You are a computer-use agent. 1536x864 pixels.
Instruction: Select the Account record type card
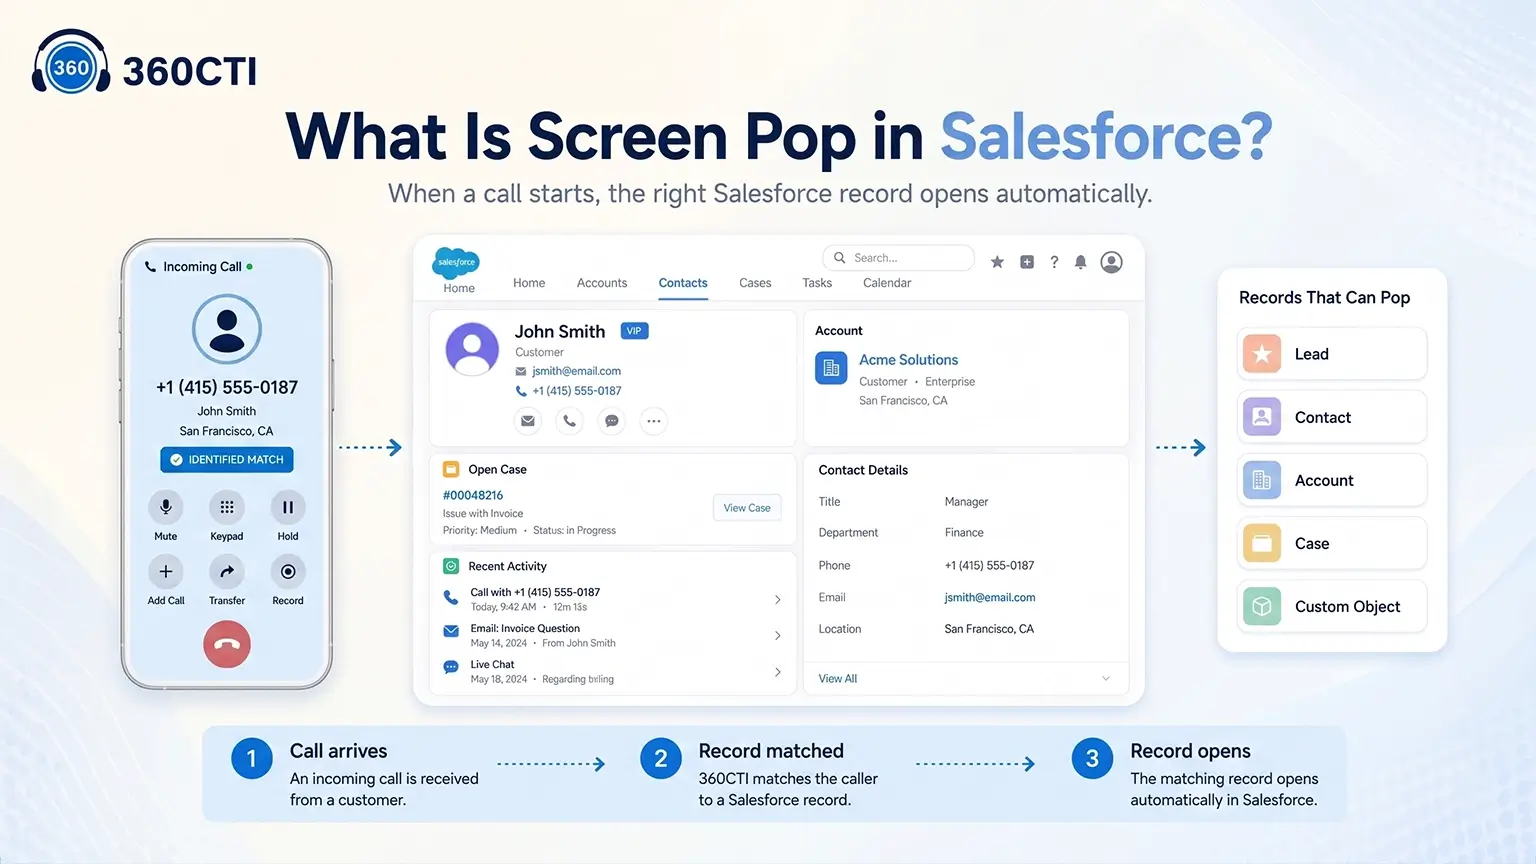pyautogui.click(x=1332, y=480)
